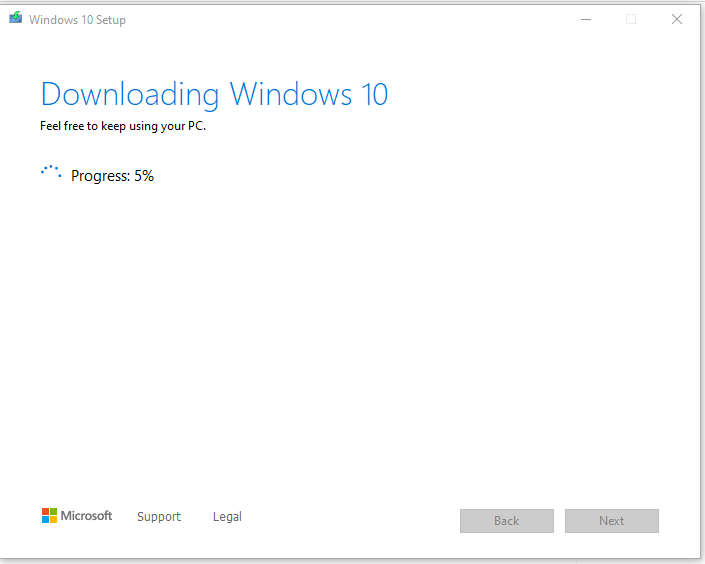Click the Microsoft logo
This screenshot has width=705, height=564.
click(77, 516)
